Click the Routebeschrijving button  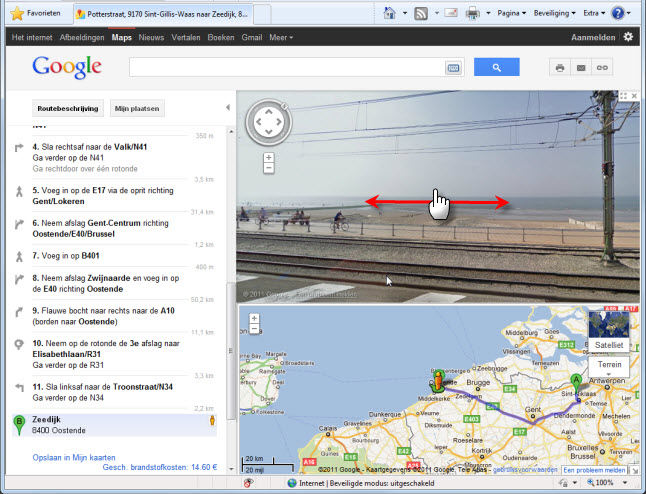click(68, 108)
